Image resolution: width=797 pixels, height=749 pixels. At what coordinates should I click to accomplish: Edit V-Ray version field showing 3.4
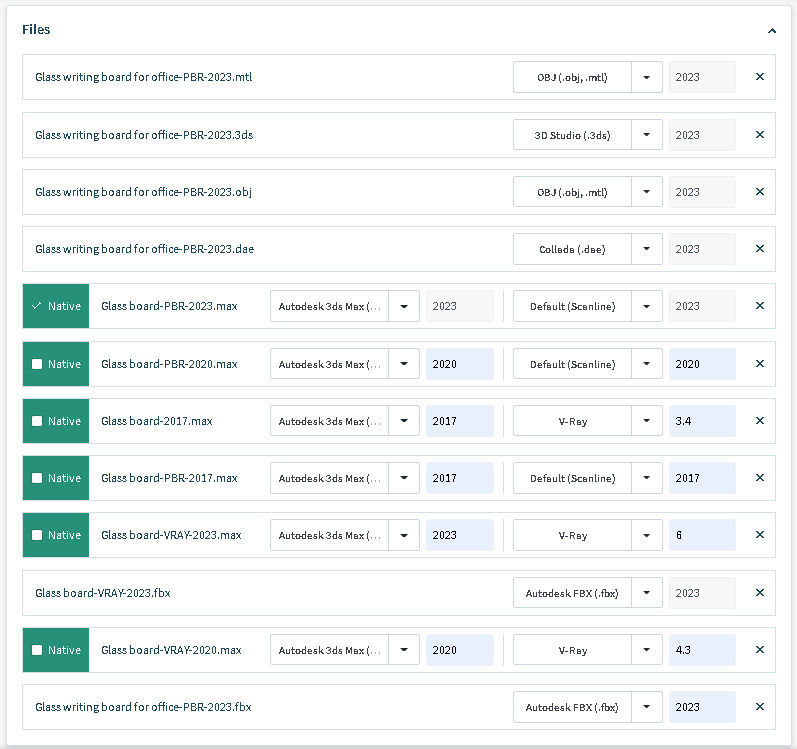701,421
